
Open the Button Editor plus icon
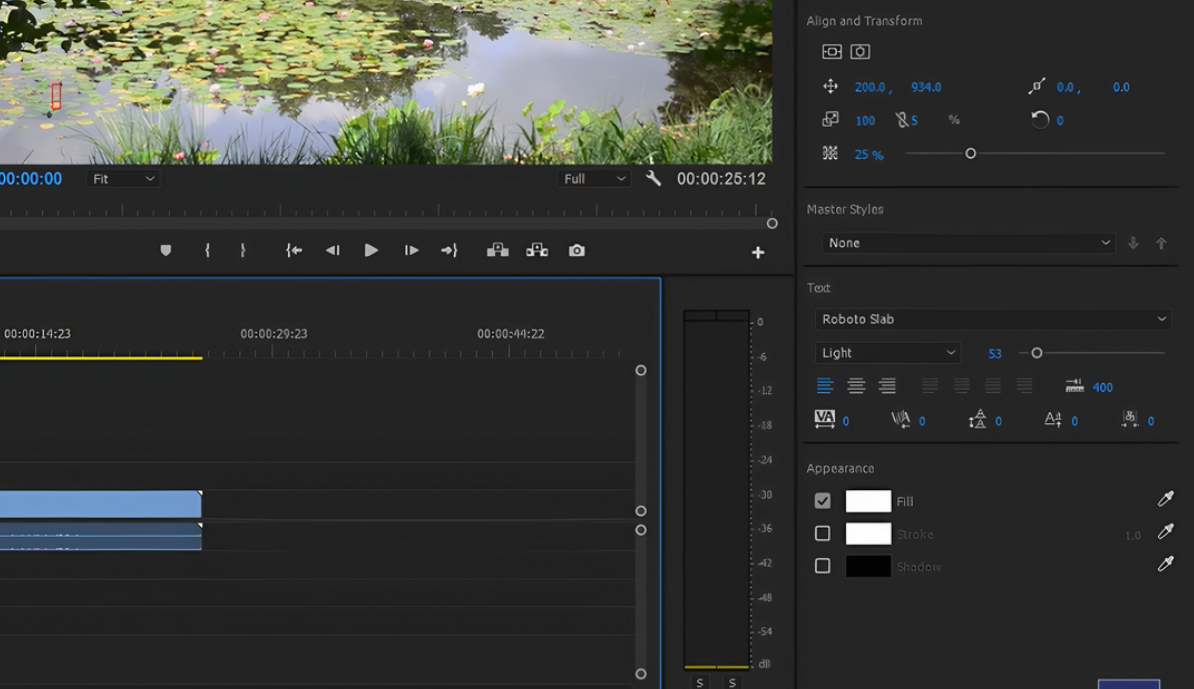758,253
